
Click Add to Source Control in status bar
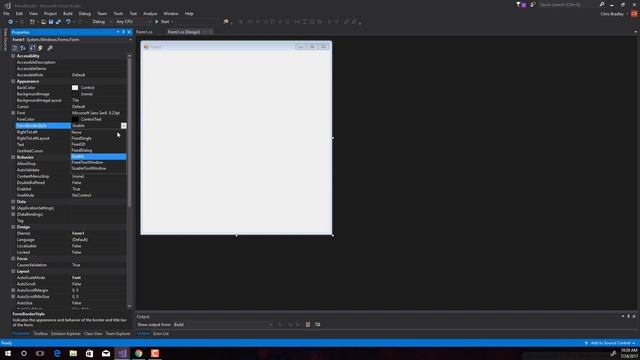click(610, 343)
